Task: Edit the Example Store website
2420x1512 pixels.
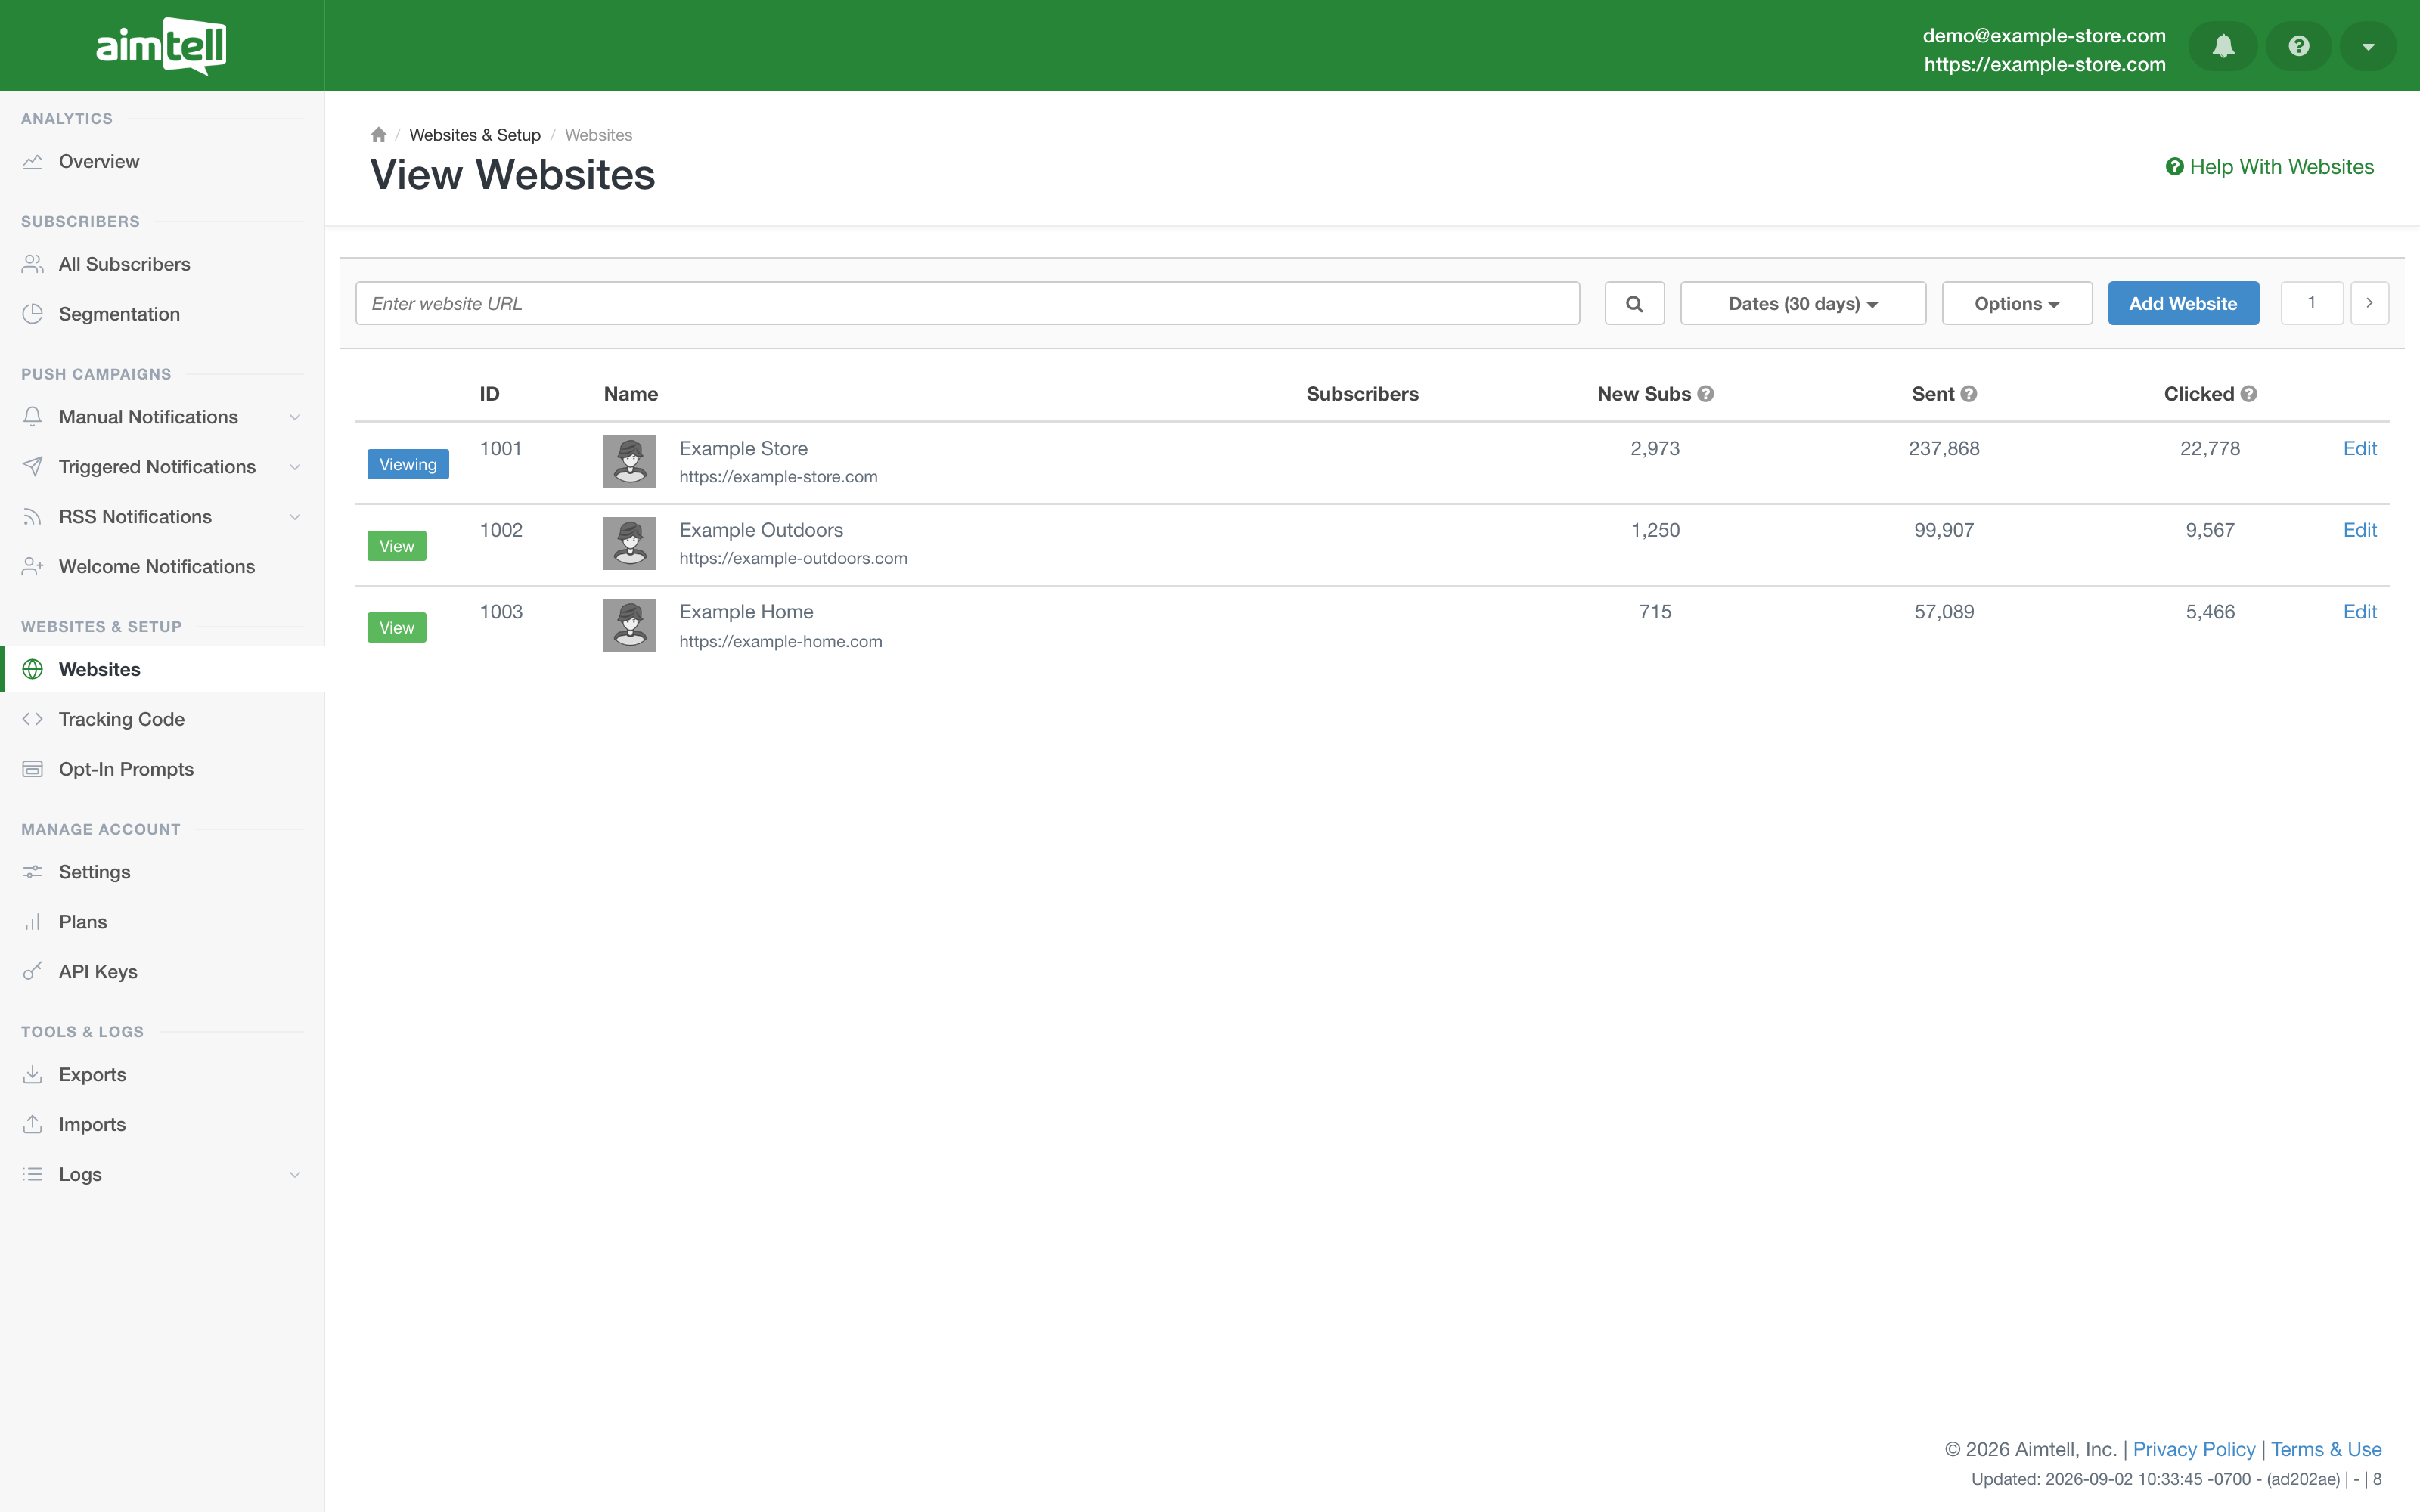Action: click(x=2359, y=448)
